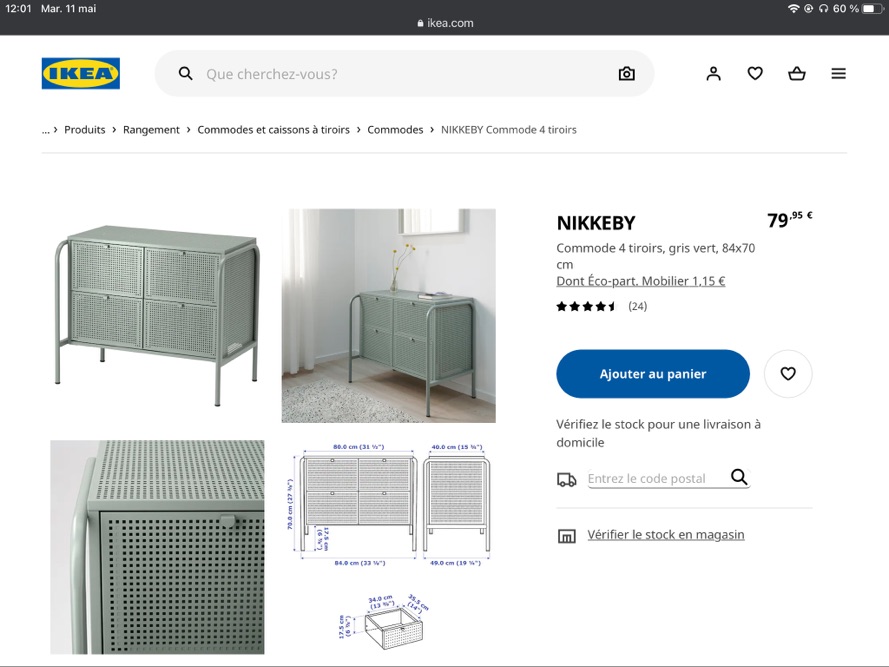Open the drawer dimensions diagram image

coord(384,622)
